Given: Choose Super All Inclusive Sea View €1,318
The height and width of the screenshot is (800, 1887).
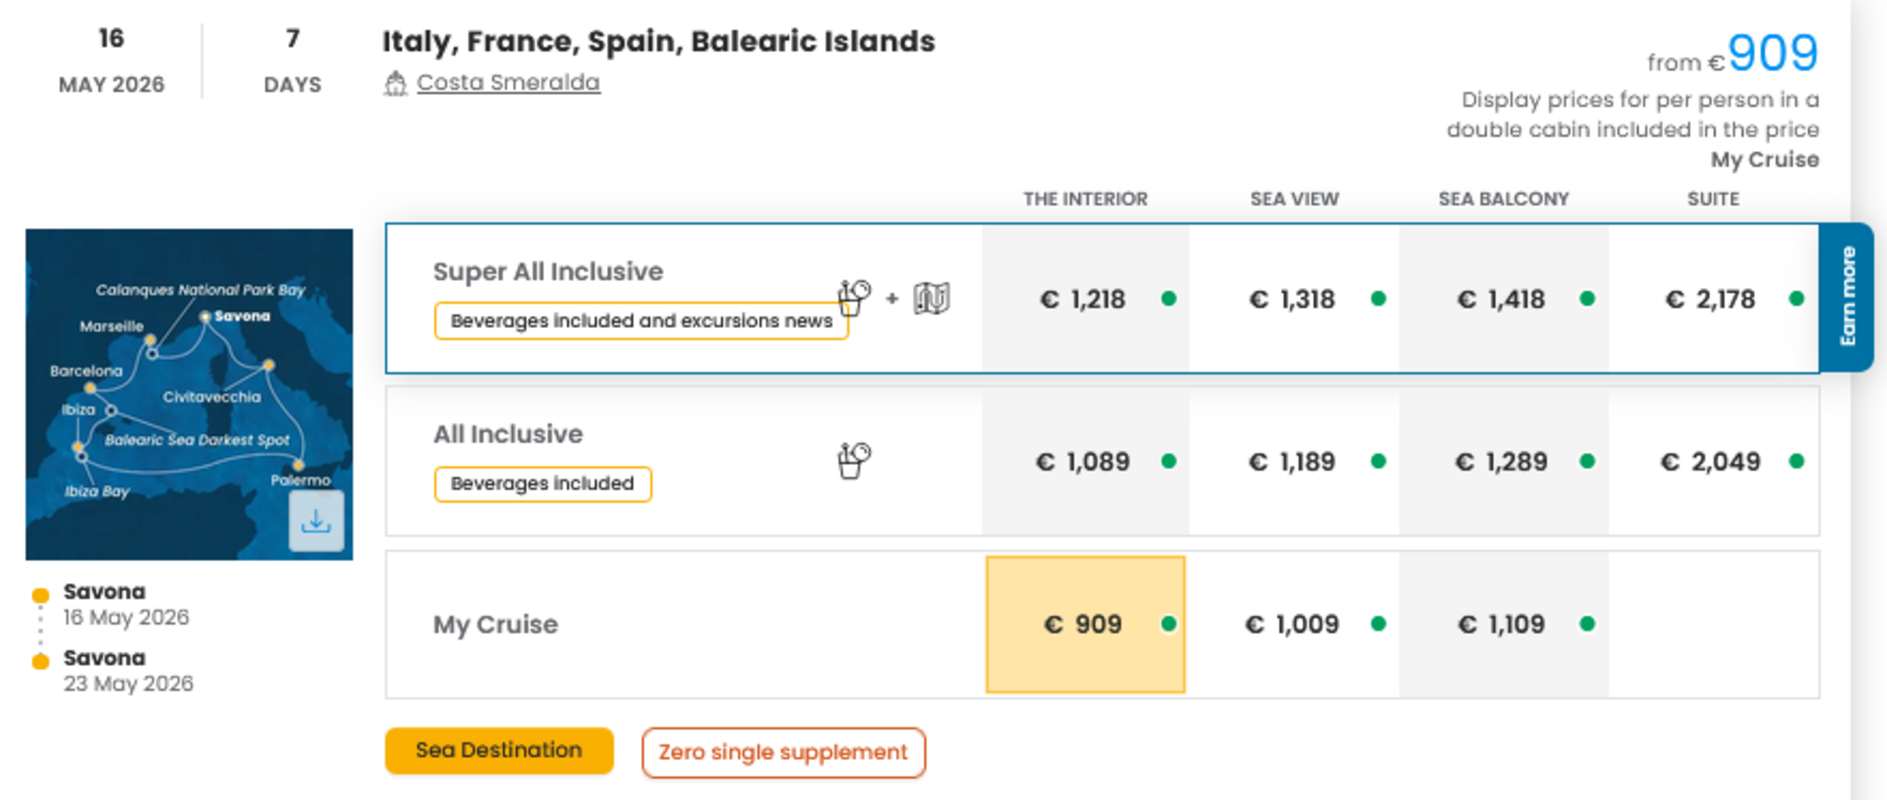Looking at the screenshot, I should tap(1292, 299).
